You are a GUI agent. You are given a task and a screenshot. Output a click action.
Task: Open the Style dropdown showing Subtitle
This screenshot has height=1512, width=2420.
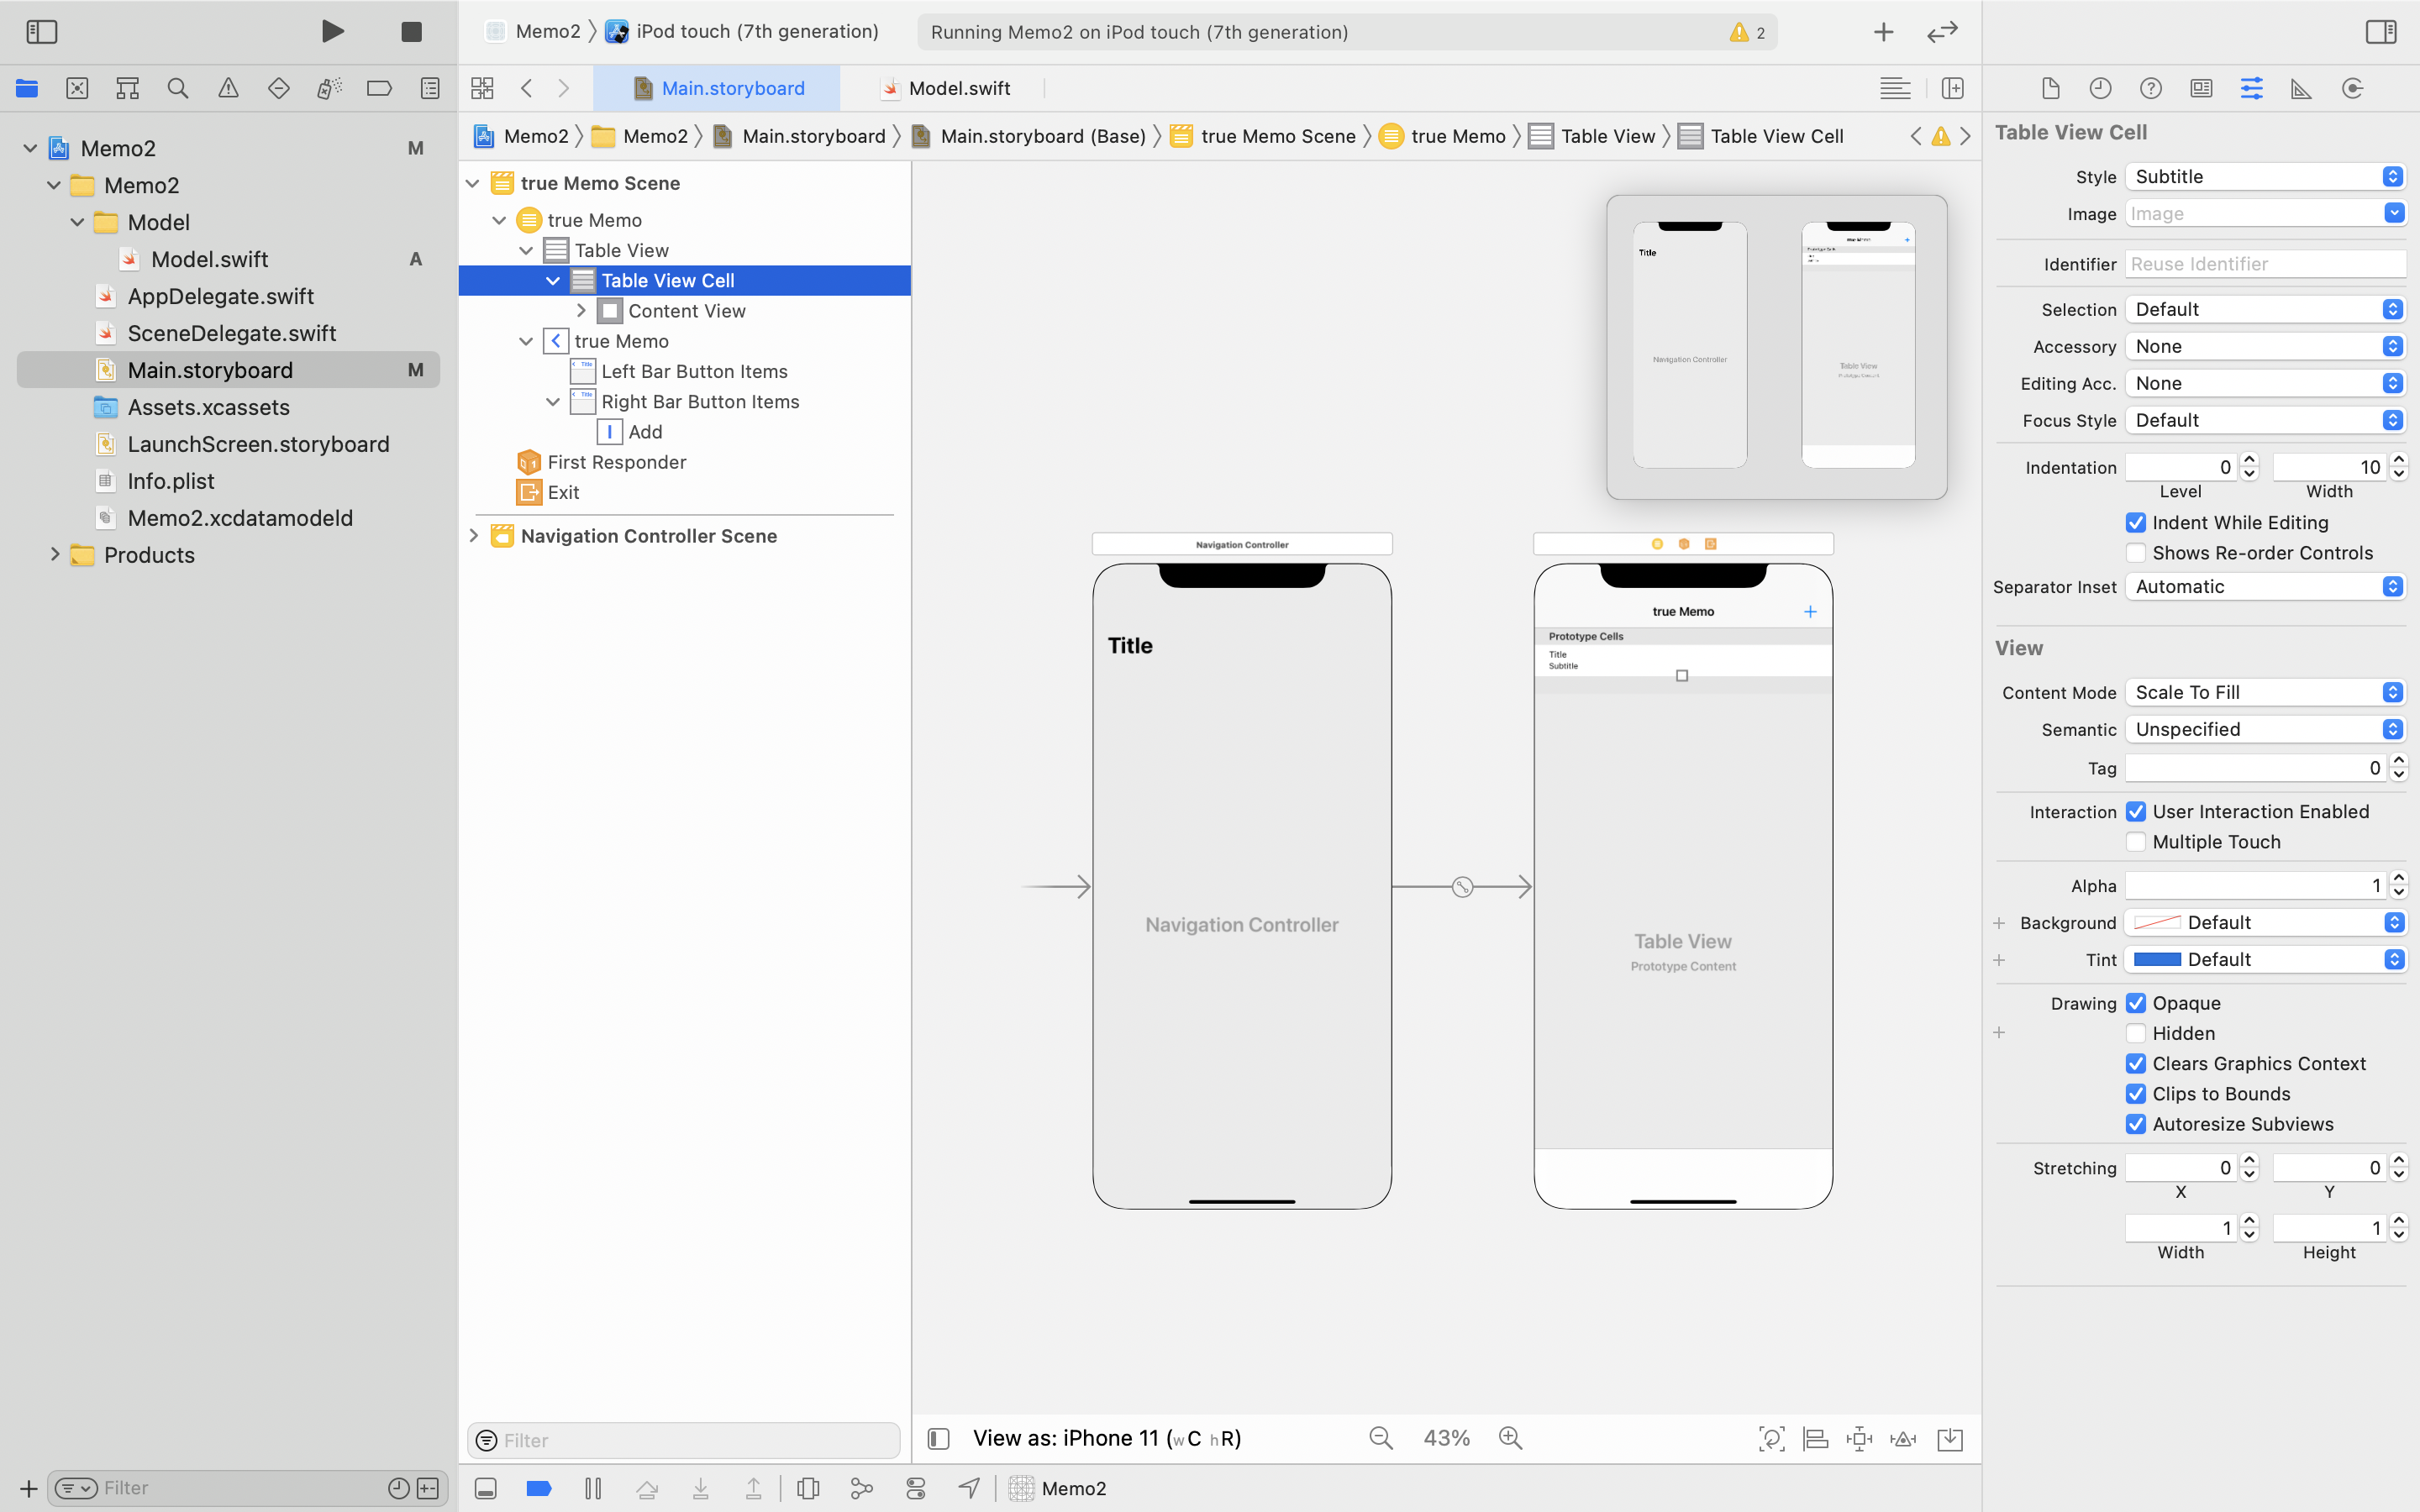pyautogui.click(x=2264, y=177)
